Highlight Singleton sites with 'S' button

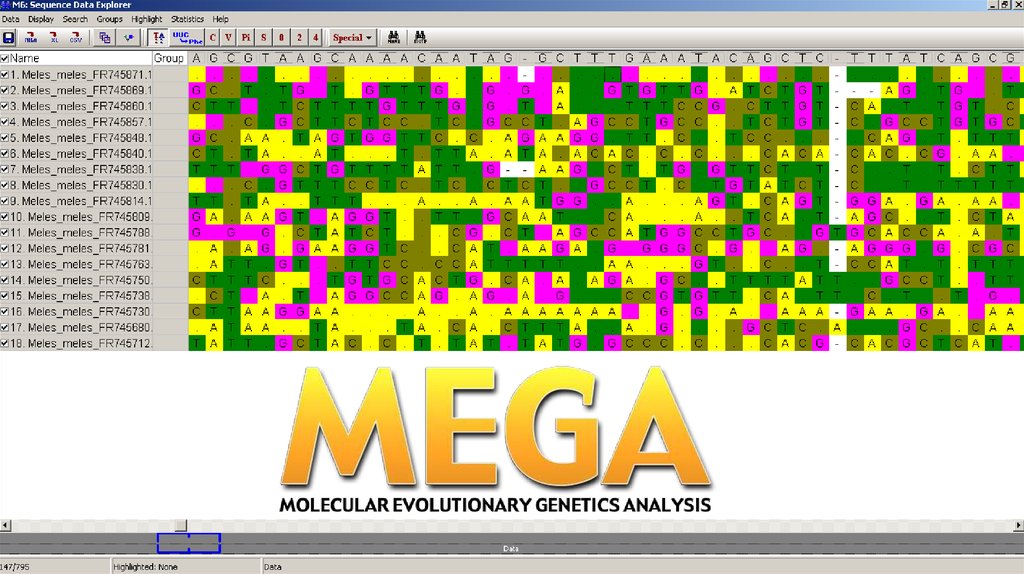click(x=264, y=38)
